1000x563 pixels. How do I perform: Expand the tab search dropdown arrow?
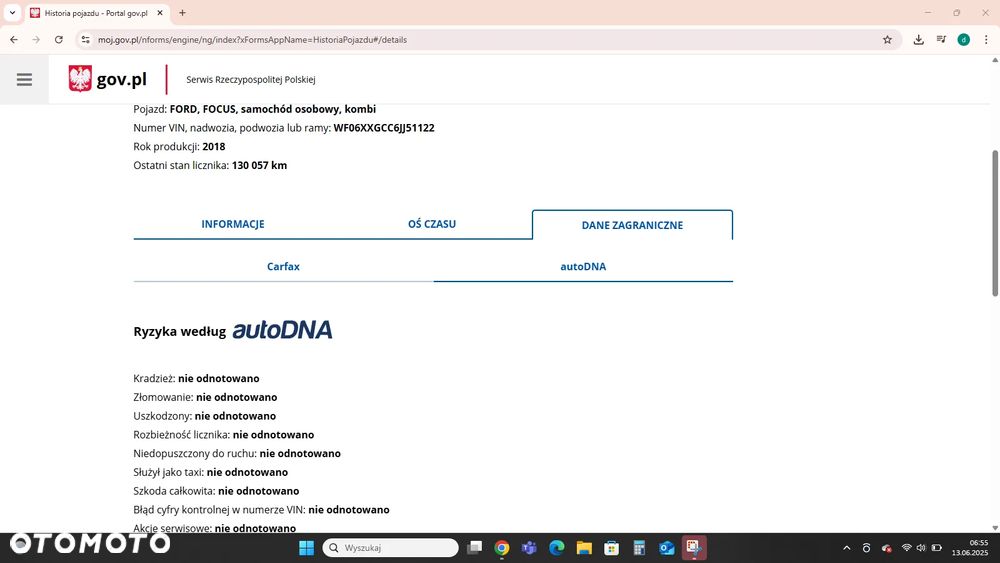coord(12,13)
